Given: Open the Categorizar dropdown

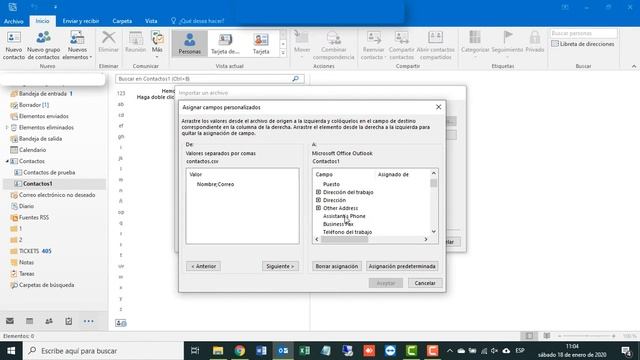Looking at the screenshot, I should click(x=475, y=44).
